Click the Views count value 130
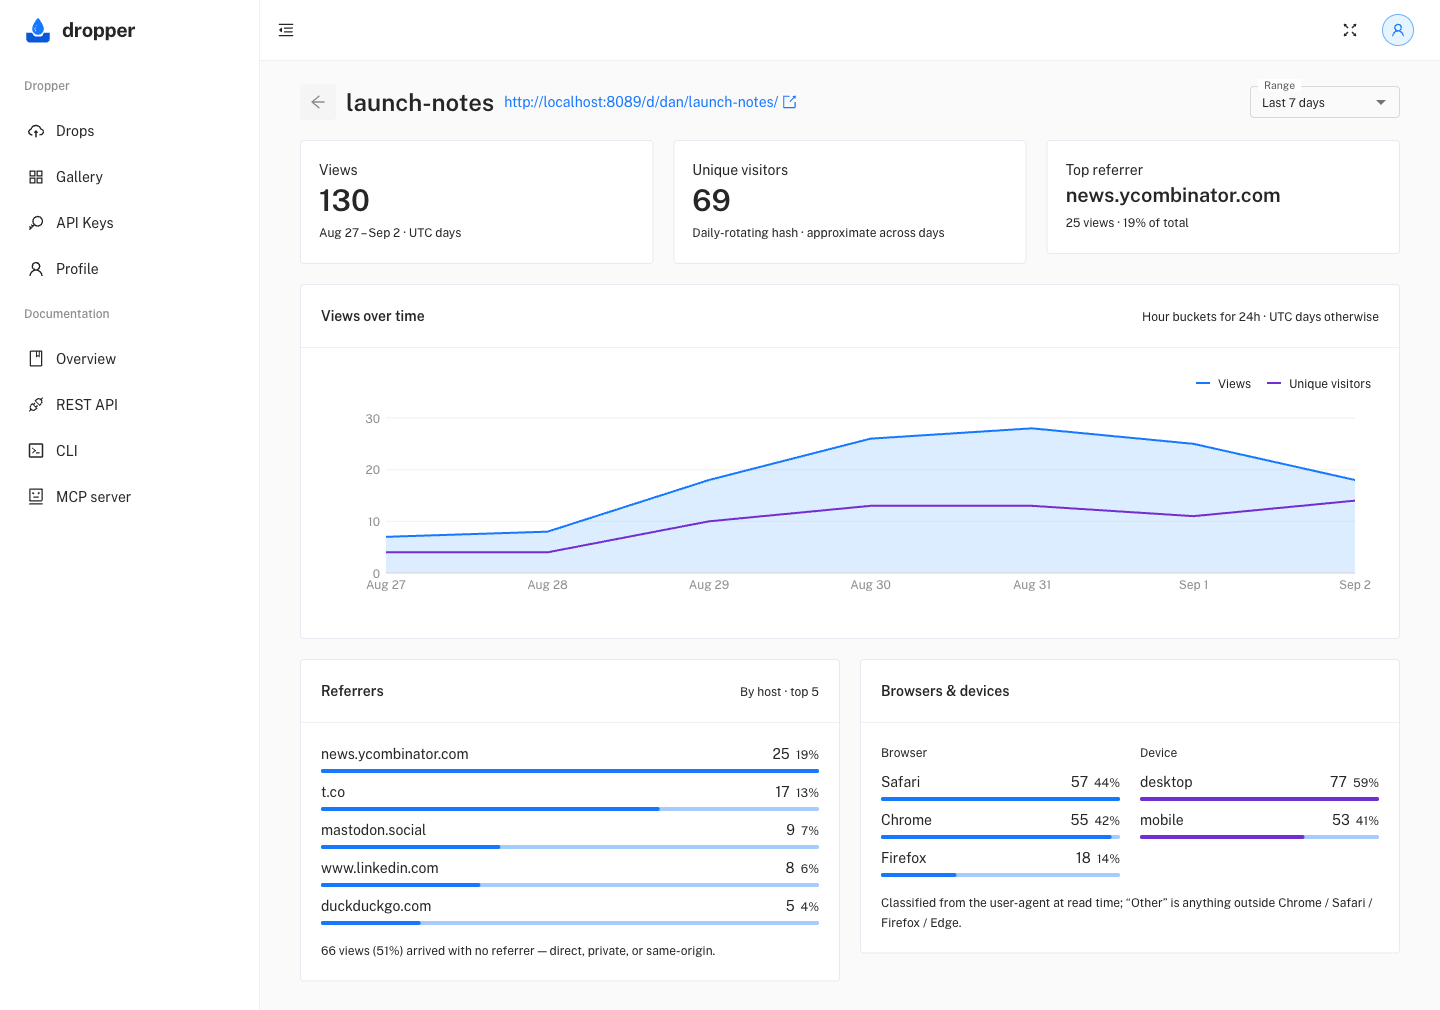 tap(344, 201)
